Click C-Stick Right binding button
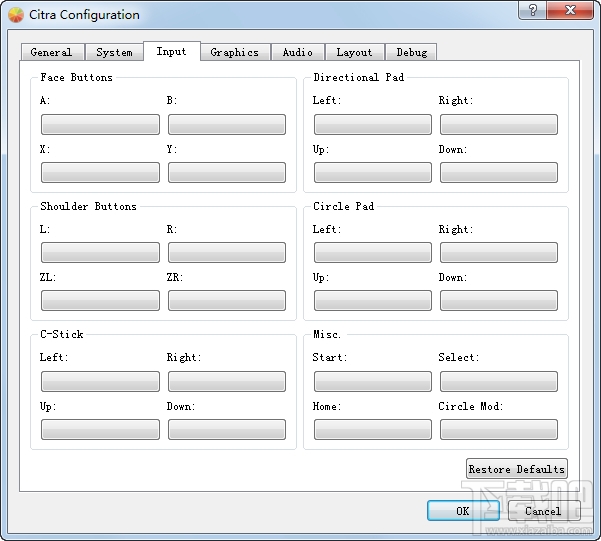 click(227, 381)
